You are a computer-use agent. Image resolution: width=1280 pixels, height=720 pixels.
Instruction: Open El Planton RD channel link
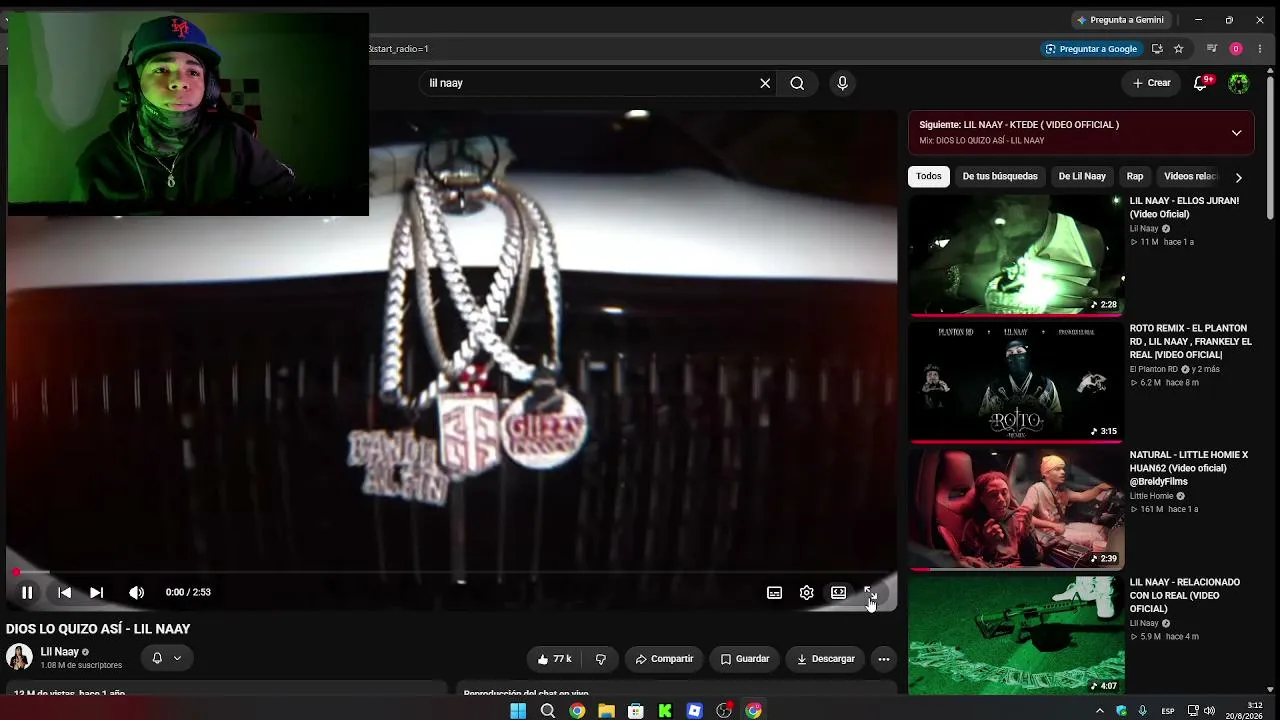click(1154, 369)
